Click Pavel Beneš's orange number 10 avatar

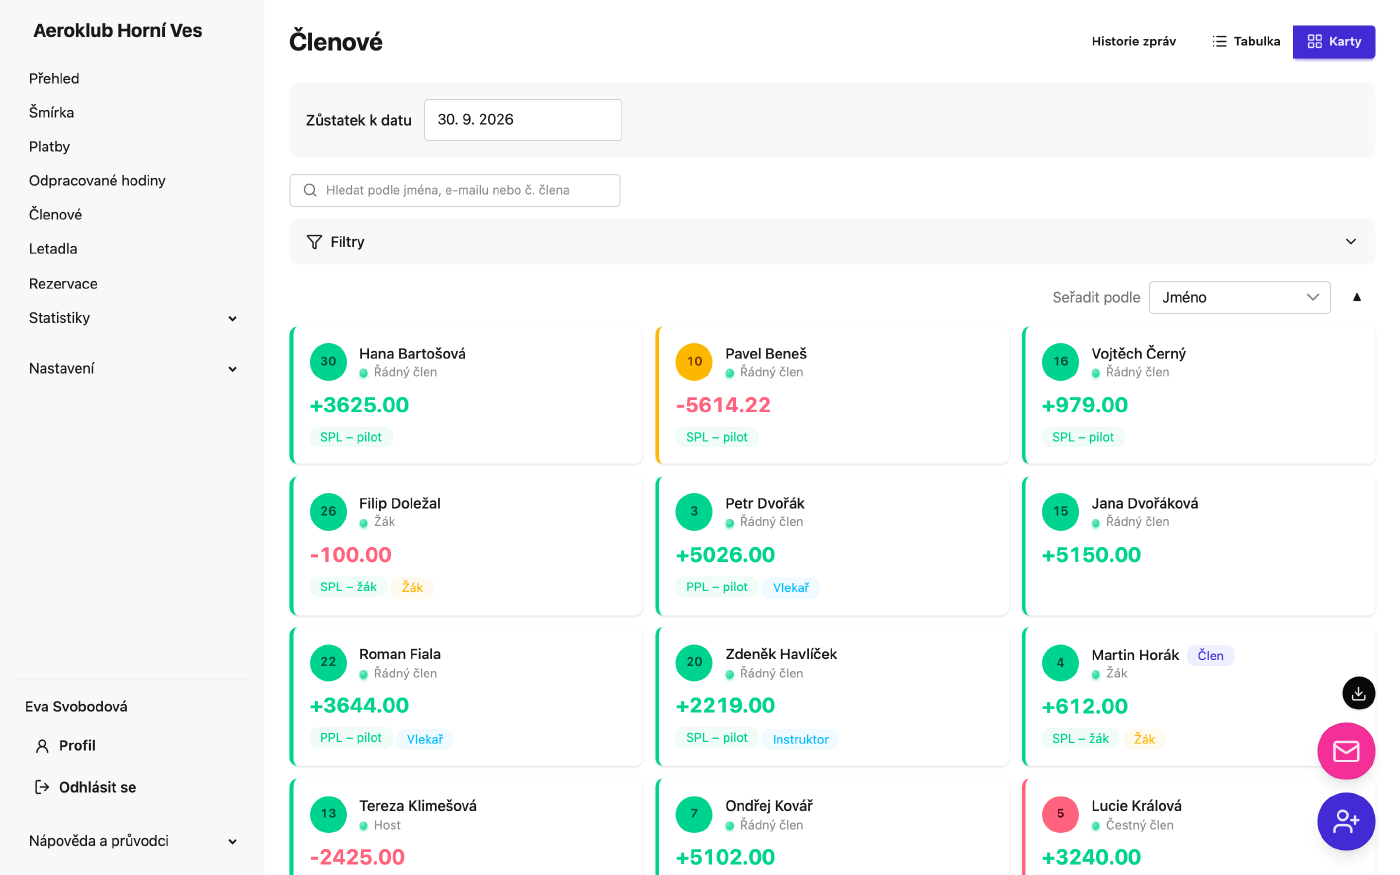pos(694,362)
